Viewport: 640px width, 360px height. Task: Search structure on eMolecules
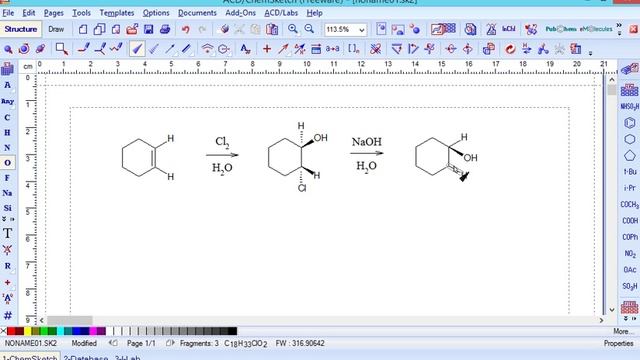pos(596,29)
